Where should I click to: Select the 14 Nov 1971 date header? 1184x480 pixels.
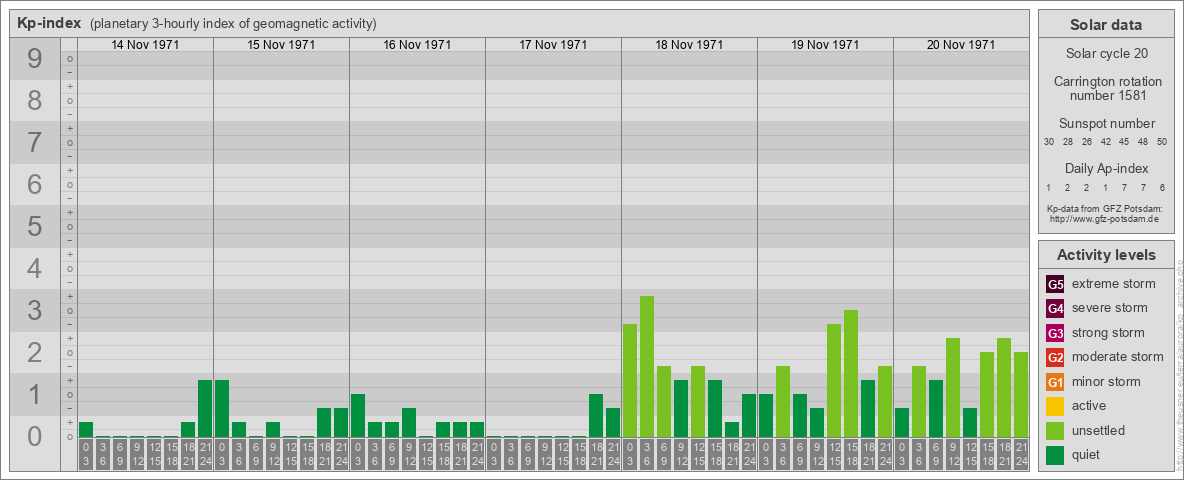(145, 45)
